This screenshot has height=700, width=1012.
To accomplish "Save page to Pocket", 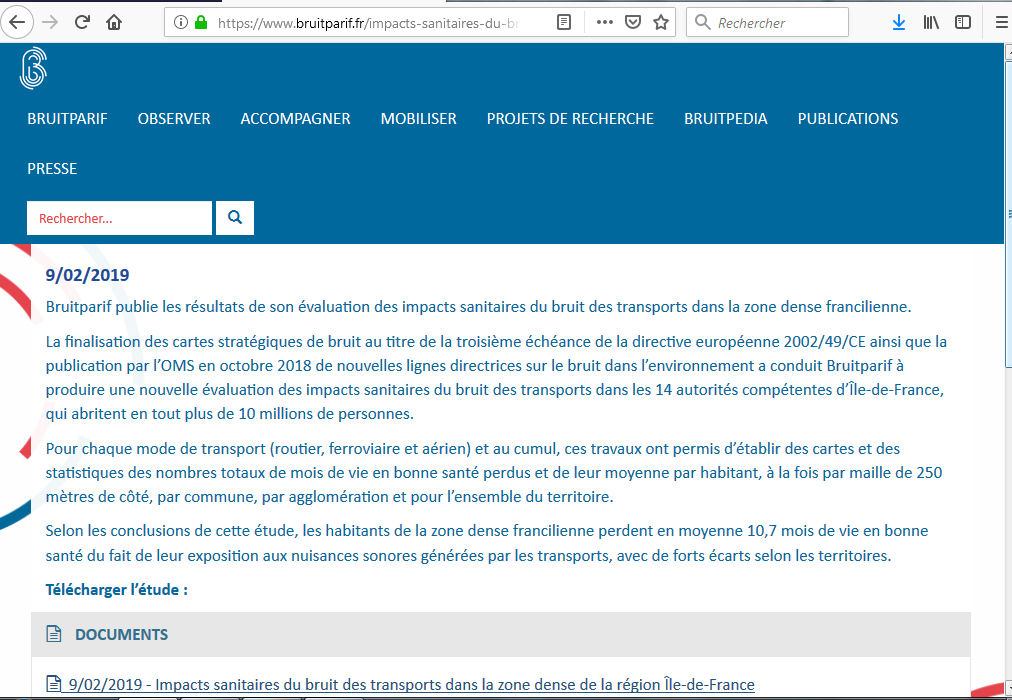I will pyautogui.click(x=633, y=23).
